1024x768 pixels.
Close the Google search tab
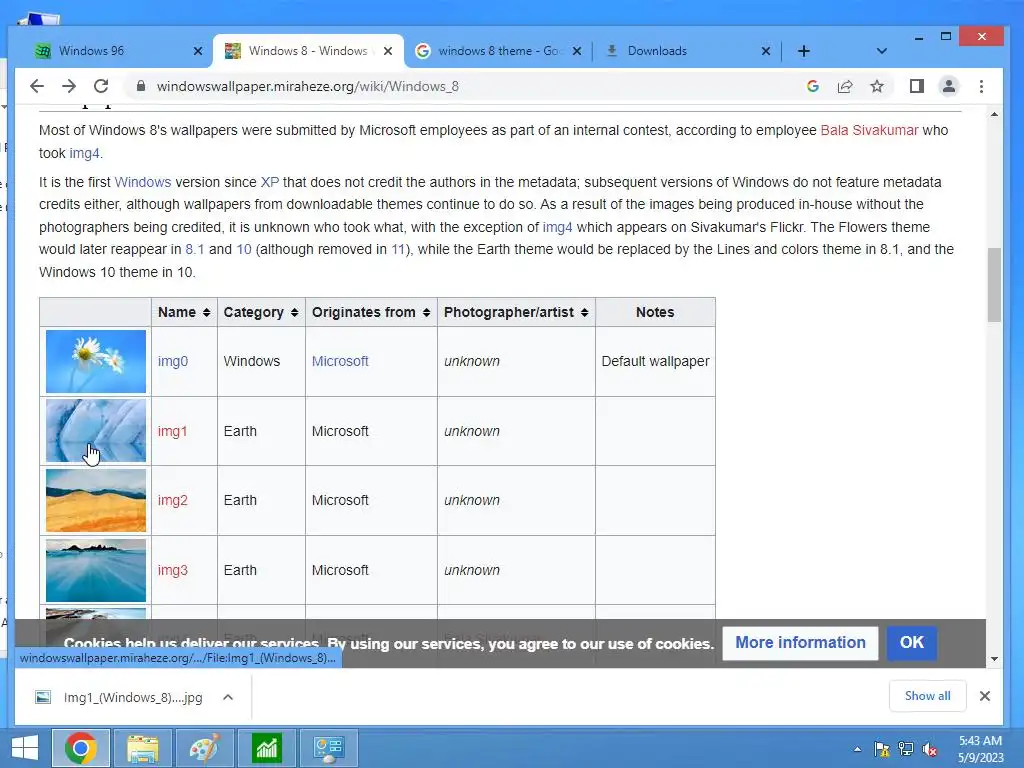577,51
